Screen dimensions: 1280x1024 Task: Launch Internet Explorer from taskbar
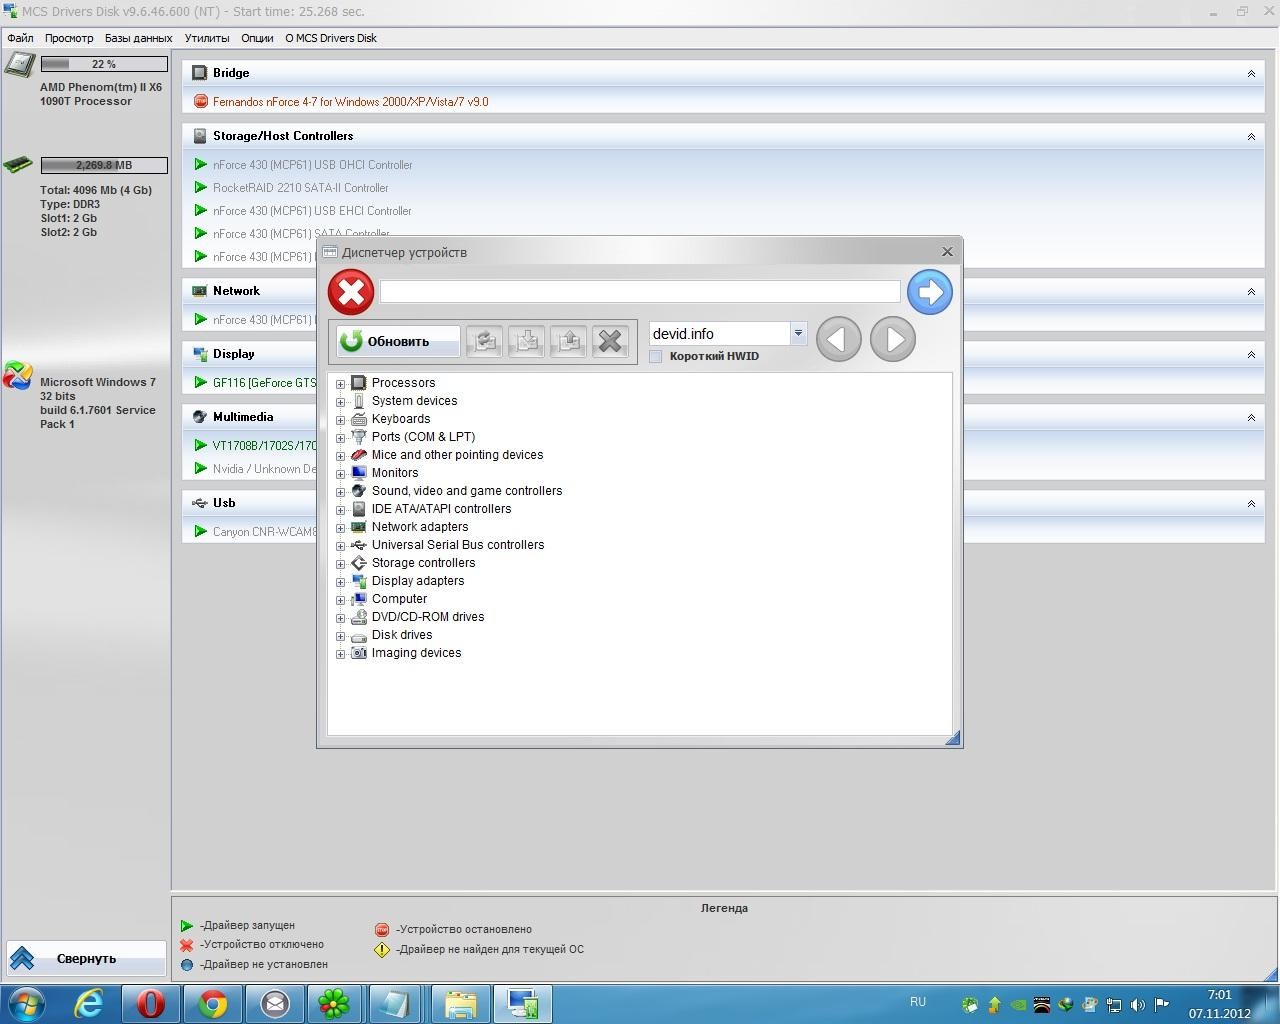point(89,1003)
